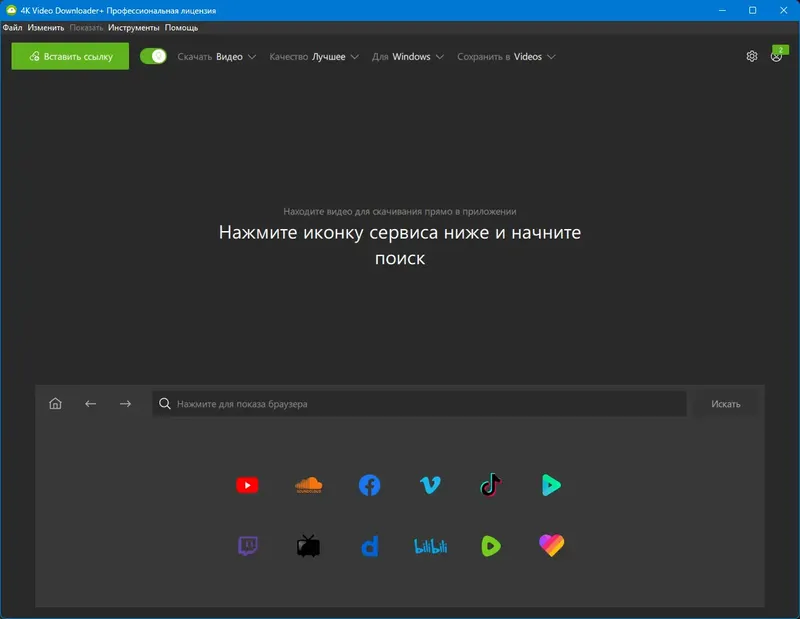Open application settings via the gear icon
Viewport: 800px width, 619px height.
(x=753, y=58)
